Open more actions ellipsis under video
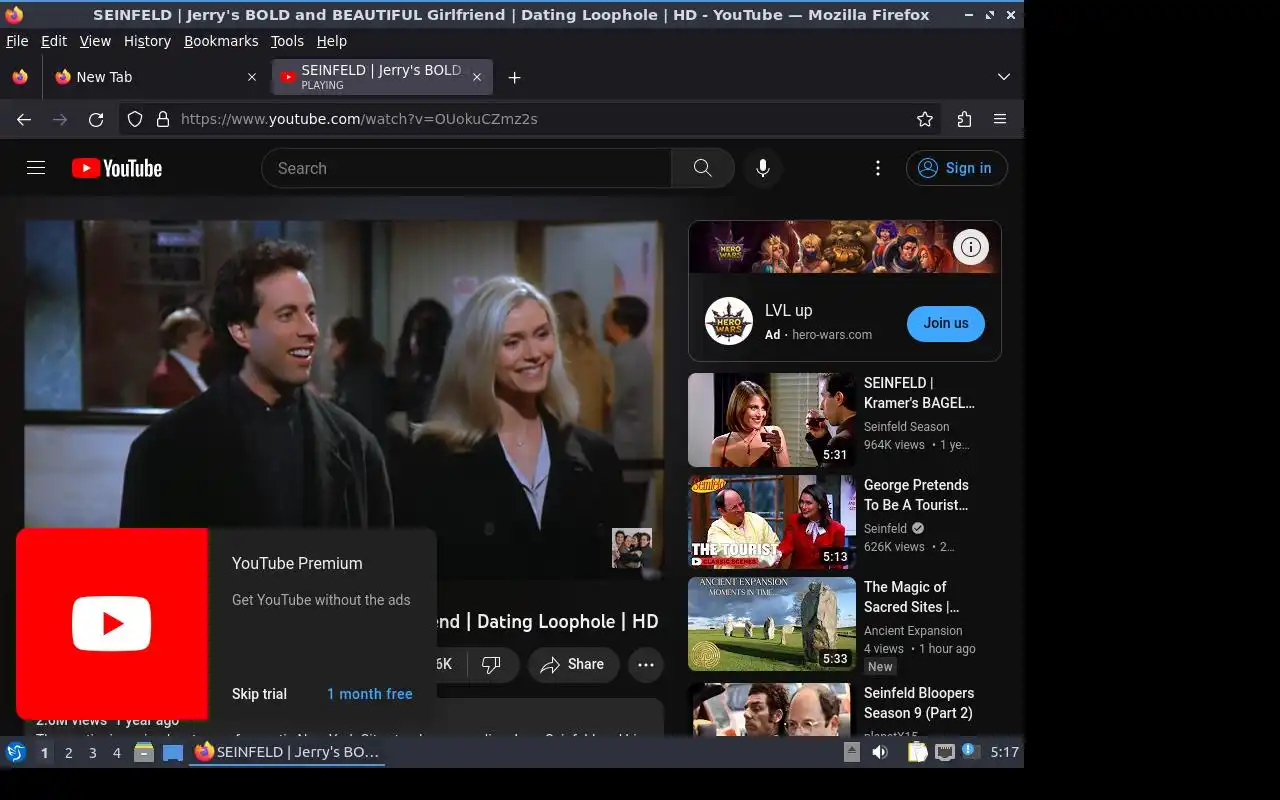The height and width of the screenshot is (800, 1280). point(646,665)
